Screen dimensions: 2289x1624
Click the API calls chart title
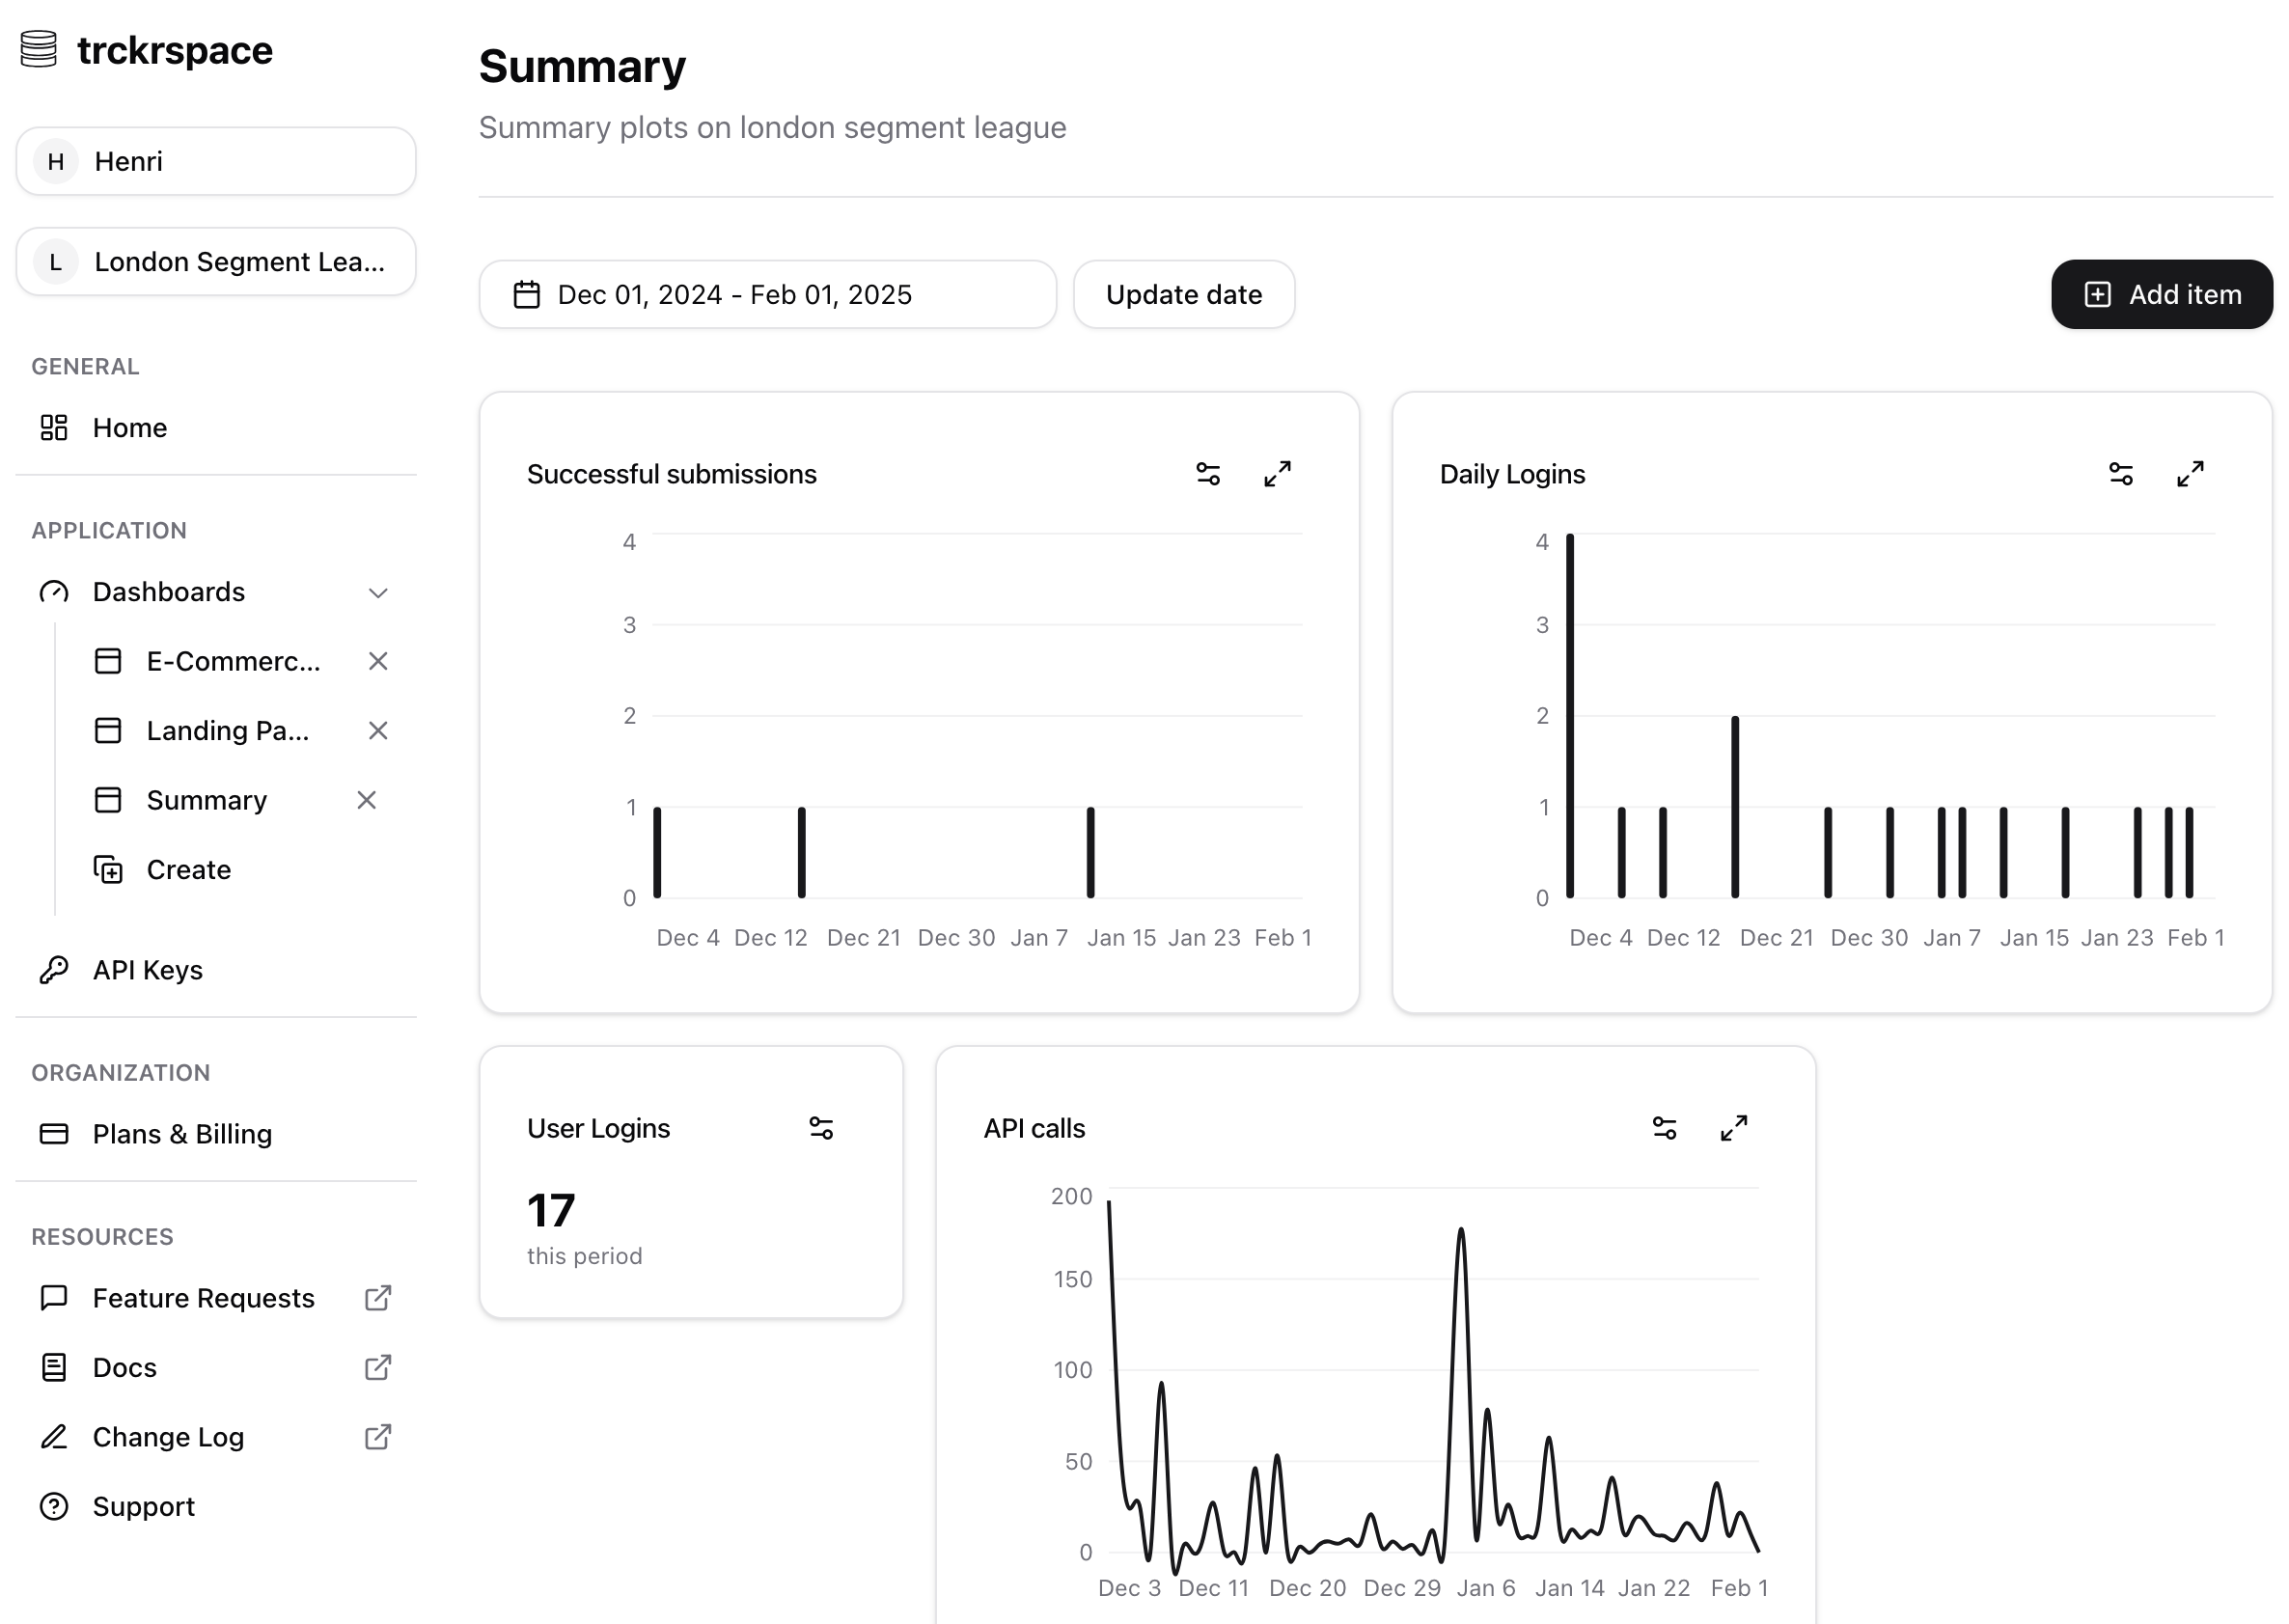(1033, 1128)
